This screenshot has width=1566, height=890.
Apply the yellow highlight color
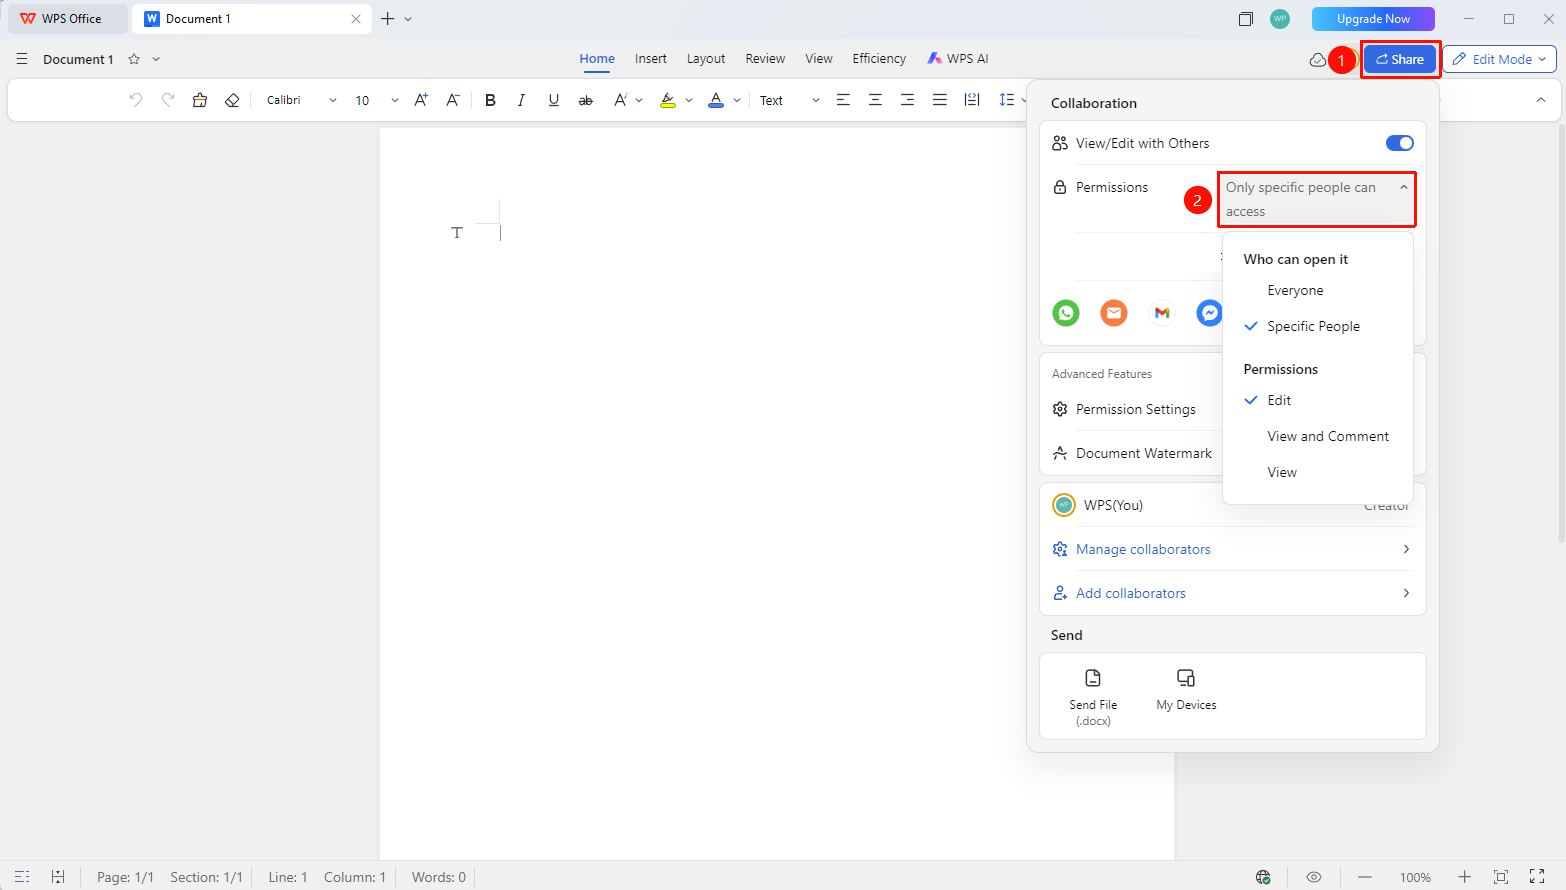click(668, 100)
